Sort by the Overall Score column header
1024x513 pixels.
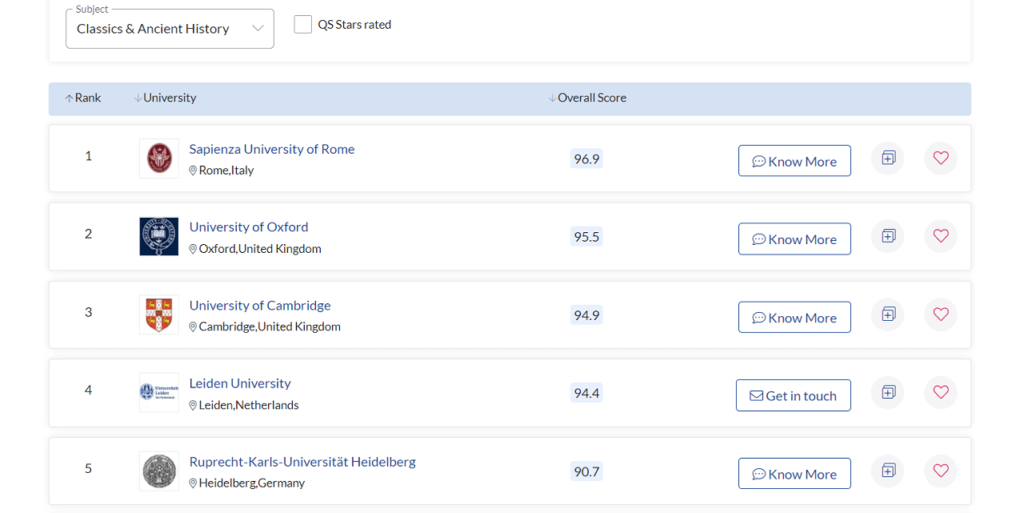click(588, 98)
